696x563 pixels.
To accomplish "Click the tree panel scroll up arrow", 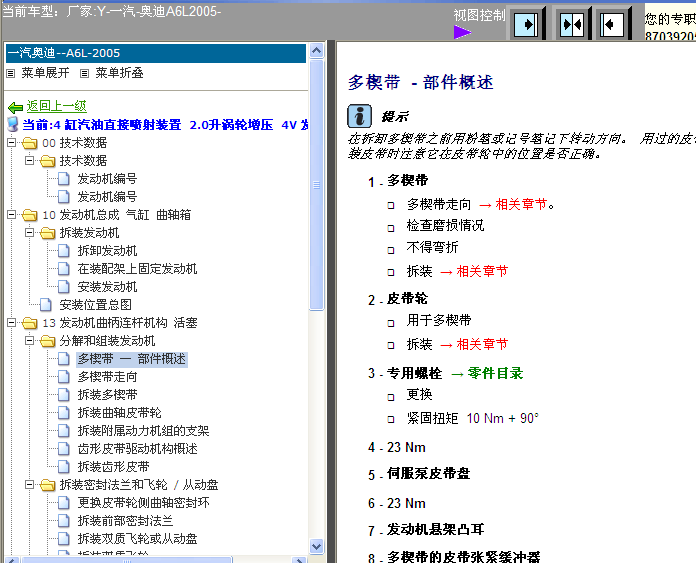I will 316,51.
